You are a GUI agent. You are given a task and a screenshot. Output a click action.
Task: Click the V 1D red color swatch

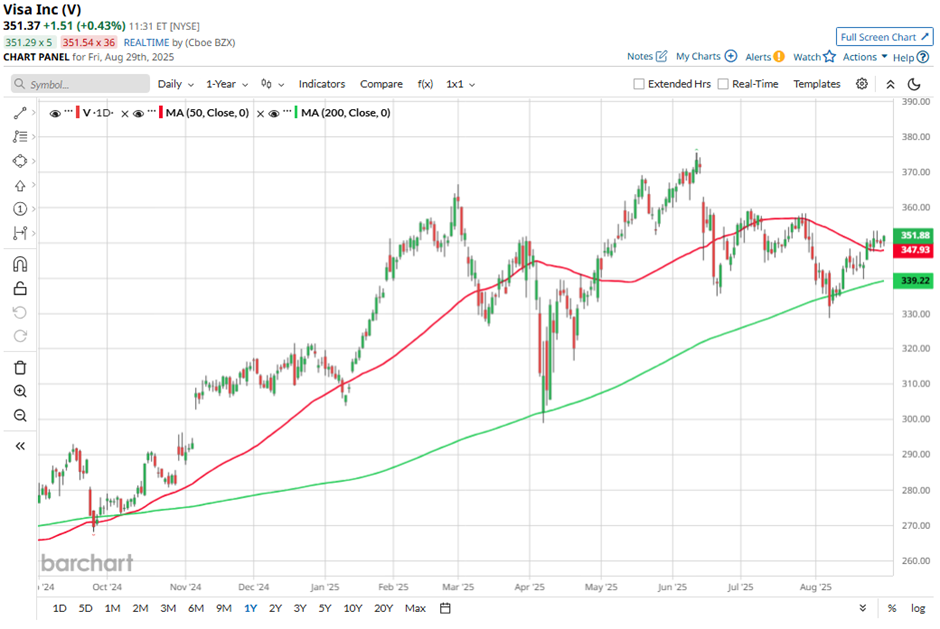pyautogui.click(x=77, y=113)
